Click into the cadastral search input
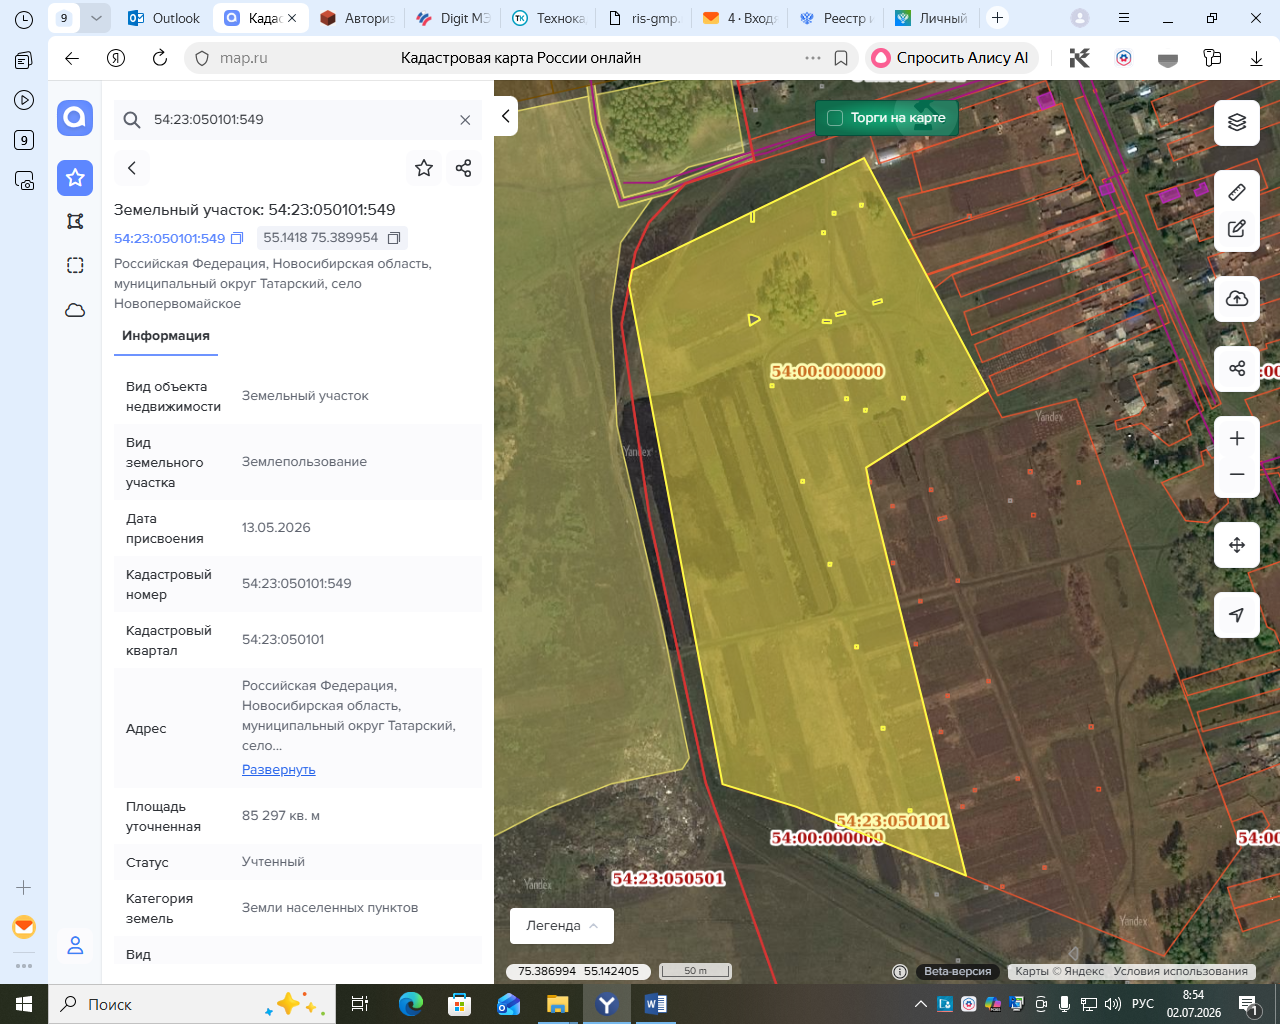Image resolution: width=1280 pixels, height=1024 pixels. point(300,120)
